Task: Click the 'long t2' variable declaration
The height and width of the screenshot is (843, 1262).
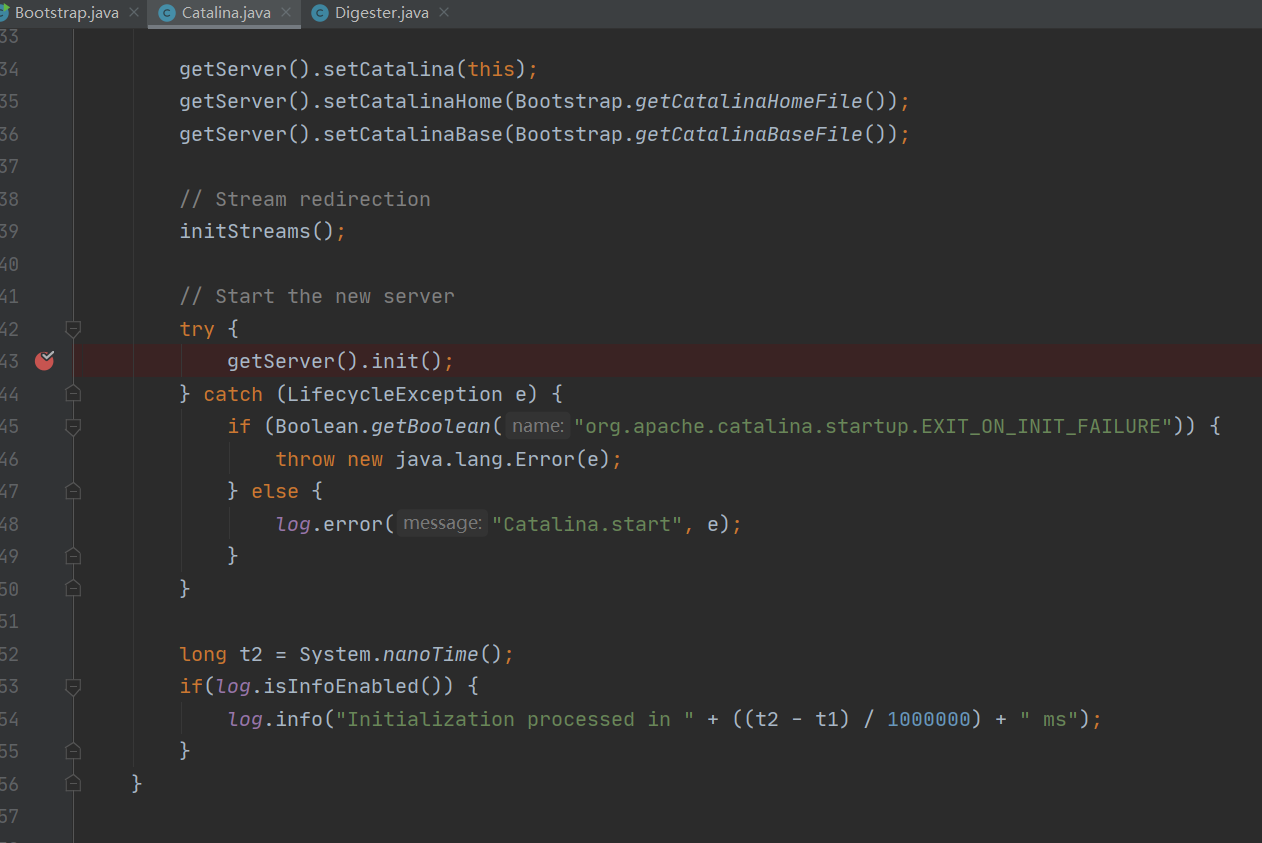Action: pyautogui.click(x=221, y=654)
